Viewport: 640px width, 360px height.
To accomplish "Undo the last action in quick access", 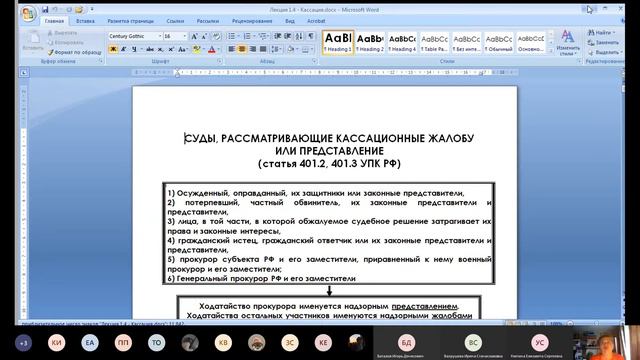I will 55,9.
